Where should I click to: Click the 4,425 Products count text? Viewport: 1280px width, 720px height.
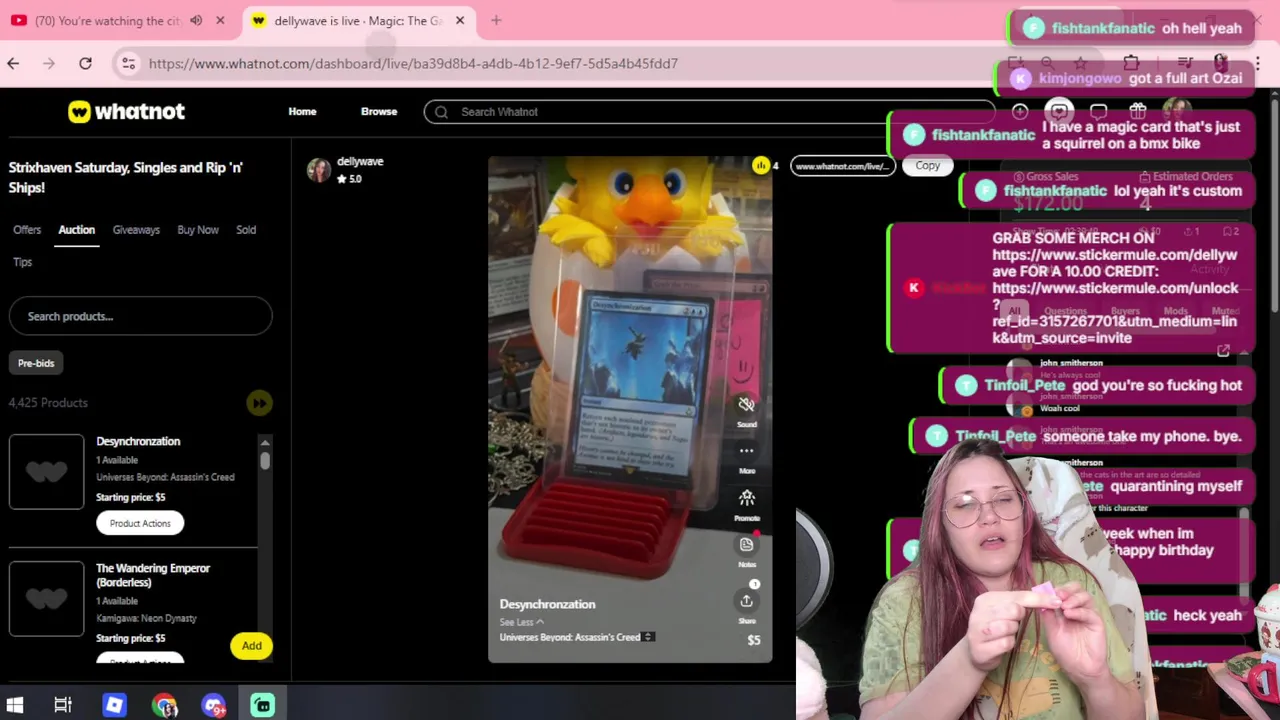pyautogui.click(x=48, y=403)
